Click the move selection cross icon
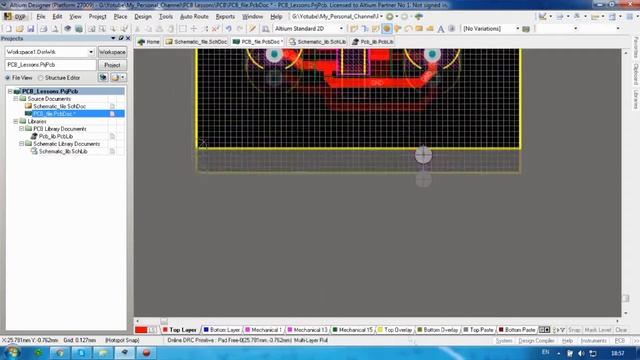640x360 pixels. pyautogui.click(x=194, y=29)
